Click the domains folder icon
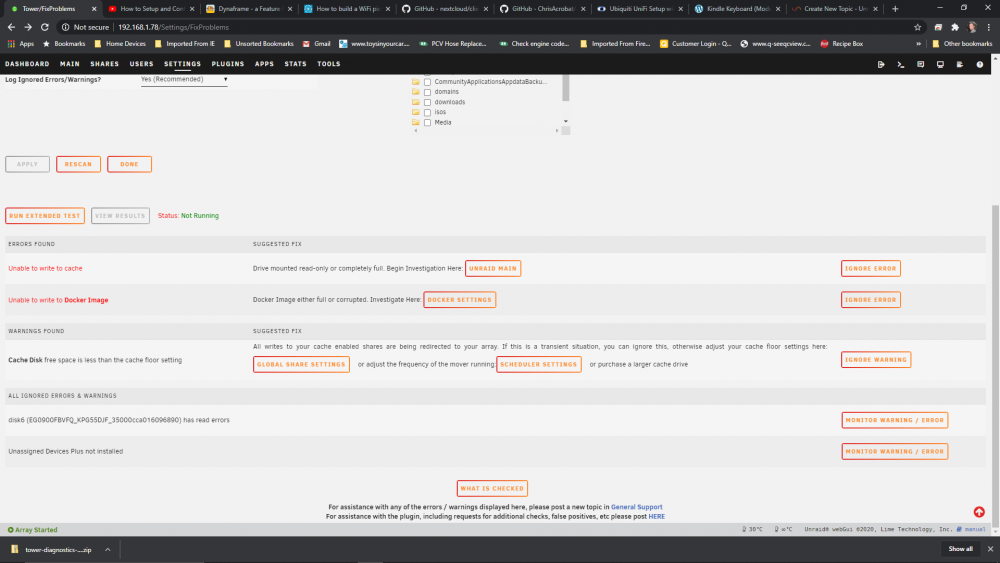The image size is (1000, 563). tap(416, 92)
